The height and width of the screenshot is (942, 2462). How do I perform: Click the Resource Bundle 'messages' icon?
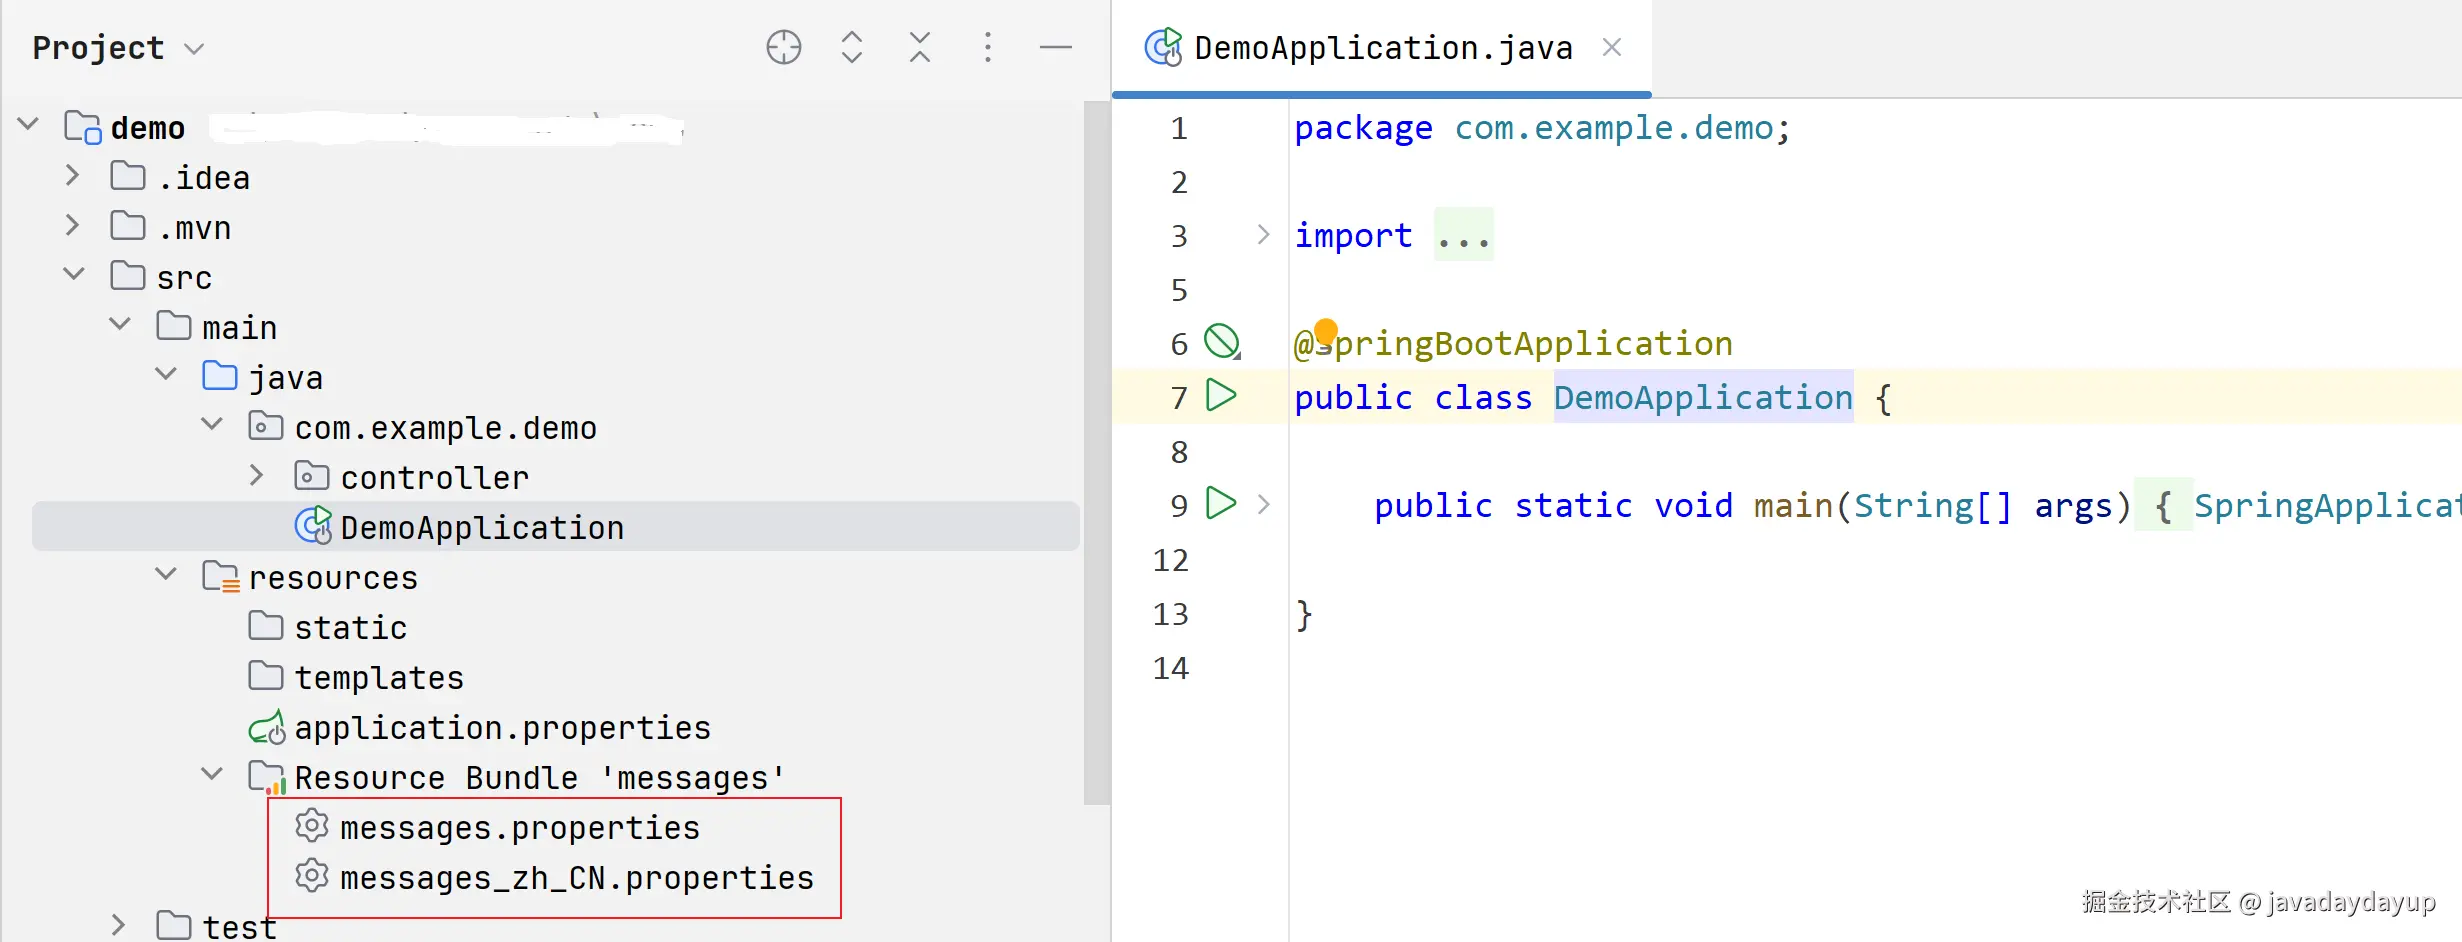pyautogui.click(x=267, y=777)
